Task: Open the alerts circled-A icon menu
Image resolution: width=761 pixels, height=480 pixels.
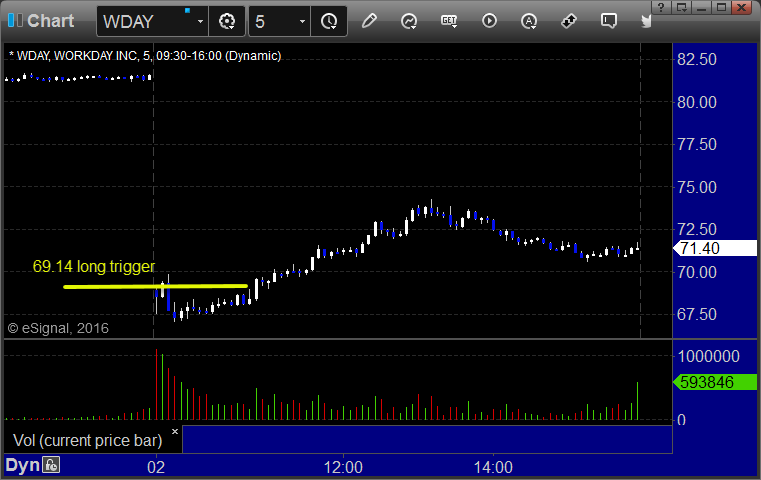Action: [x=529, y=21]
